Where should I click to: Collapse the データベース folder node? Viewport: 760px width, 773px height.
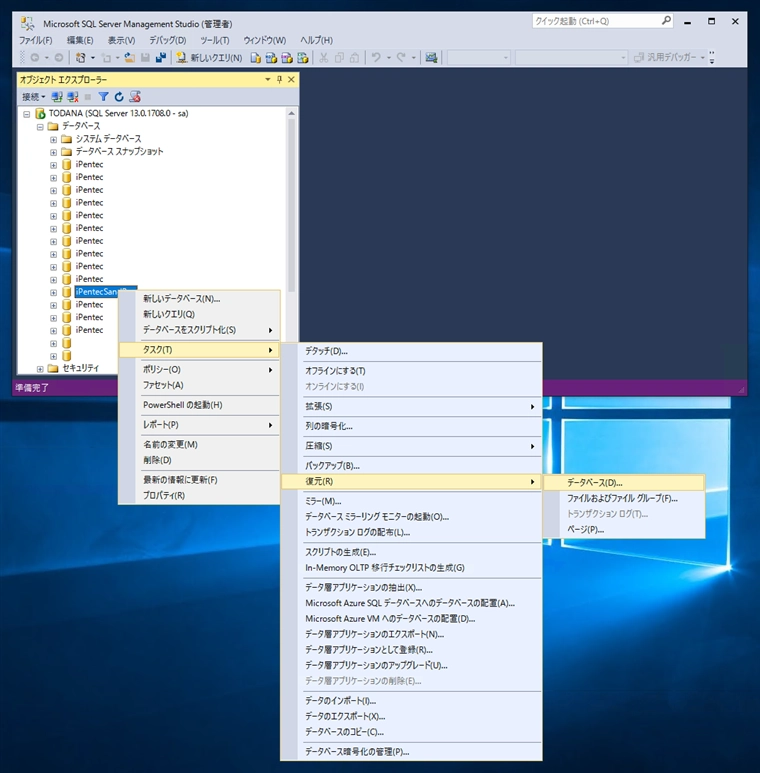(x=40, y=127)
